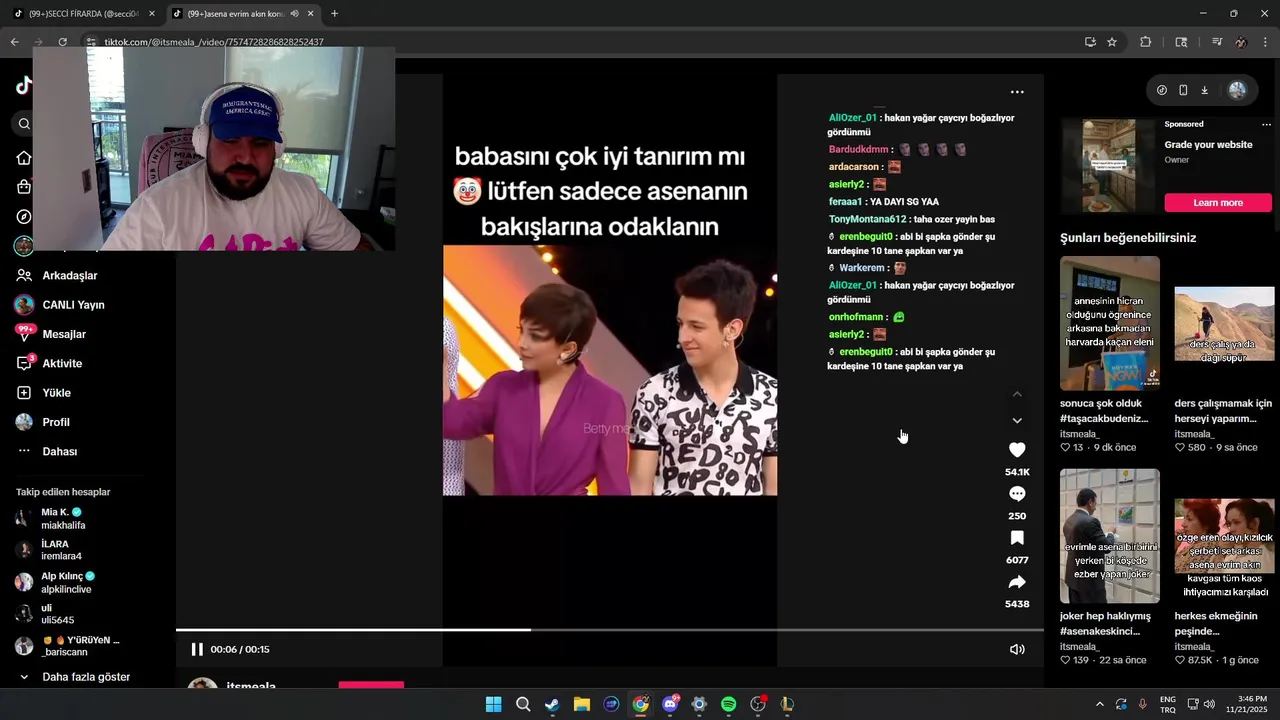Go to next video with down chevron
The image size is (1280, 720).
[x=1017, y=421]
